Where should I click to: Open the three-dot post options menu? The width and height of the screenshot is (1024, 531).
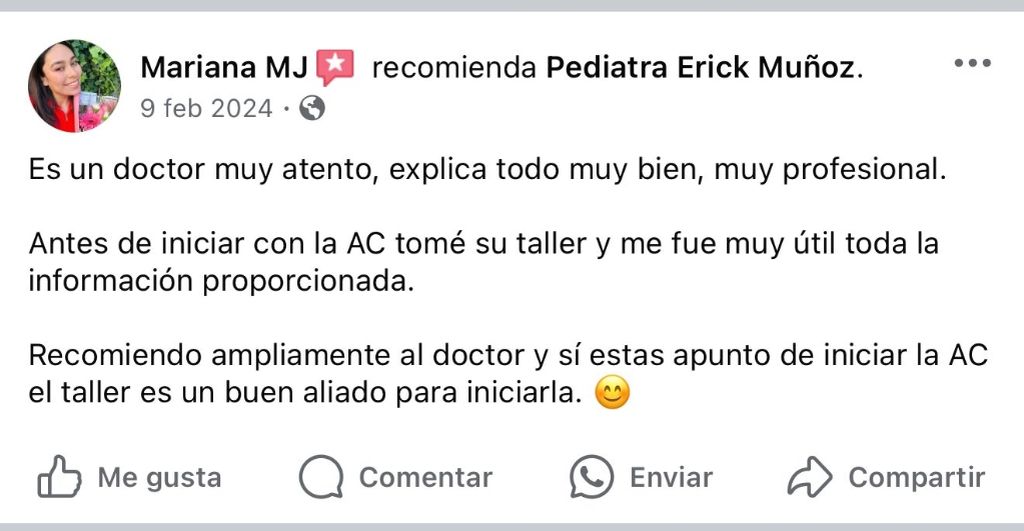pyautogui.click(x=972, y=63)
